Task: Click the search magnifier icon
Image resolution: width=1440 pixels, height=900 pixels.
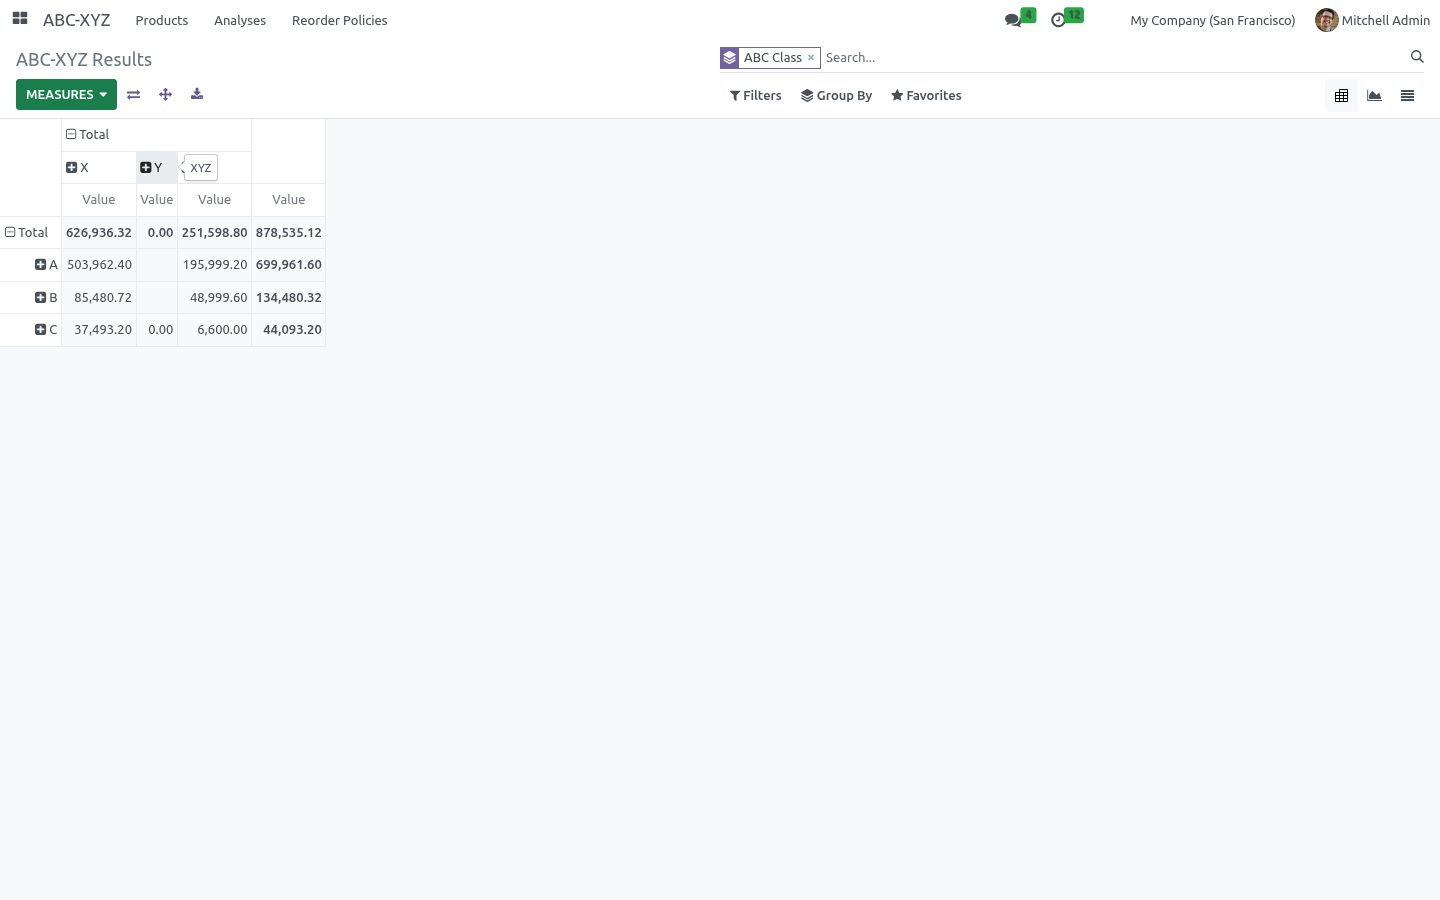Action: tap(1417, 57)
